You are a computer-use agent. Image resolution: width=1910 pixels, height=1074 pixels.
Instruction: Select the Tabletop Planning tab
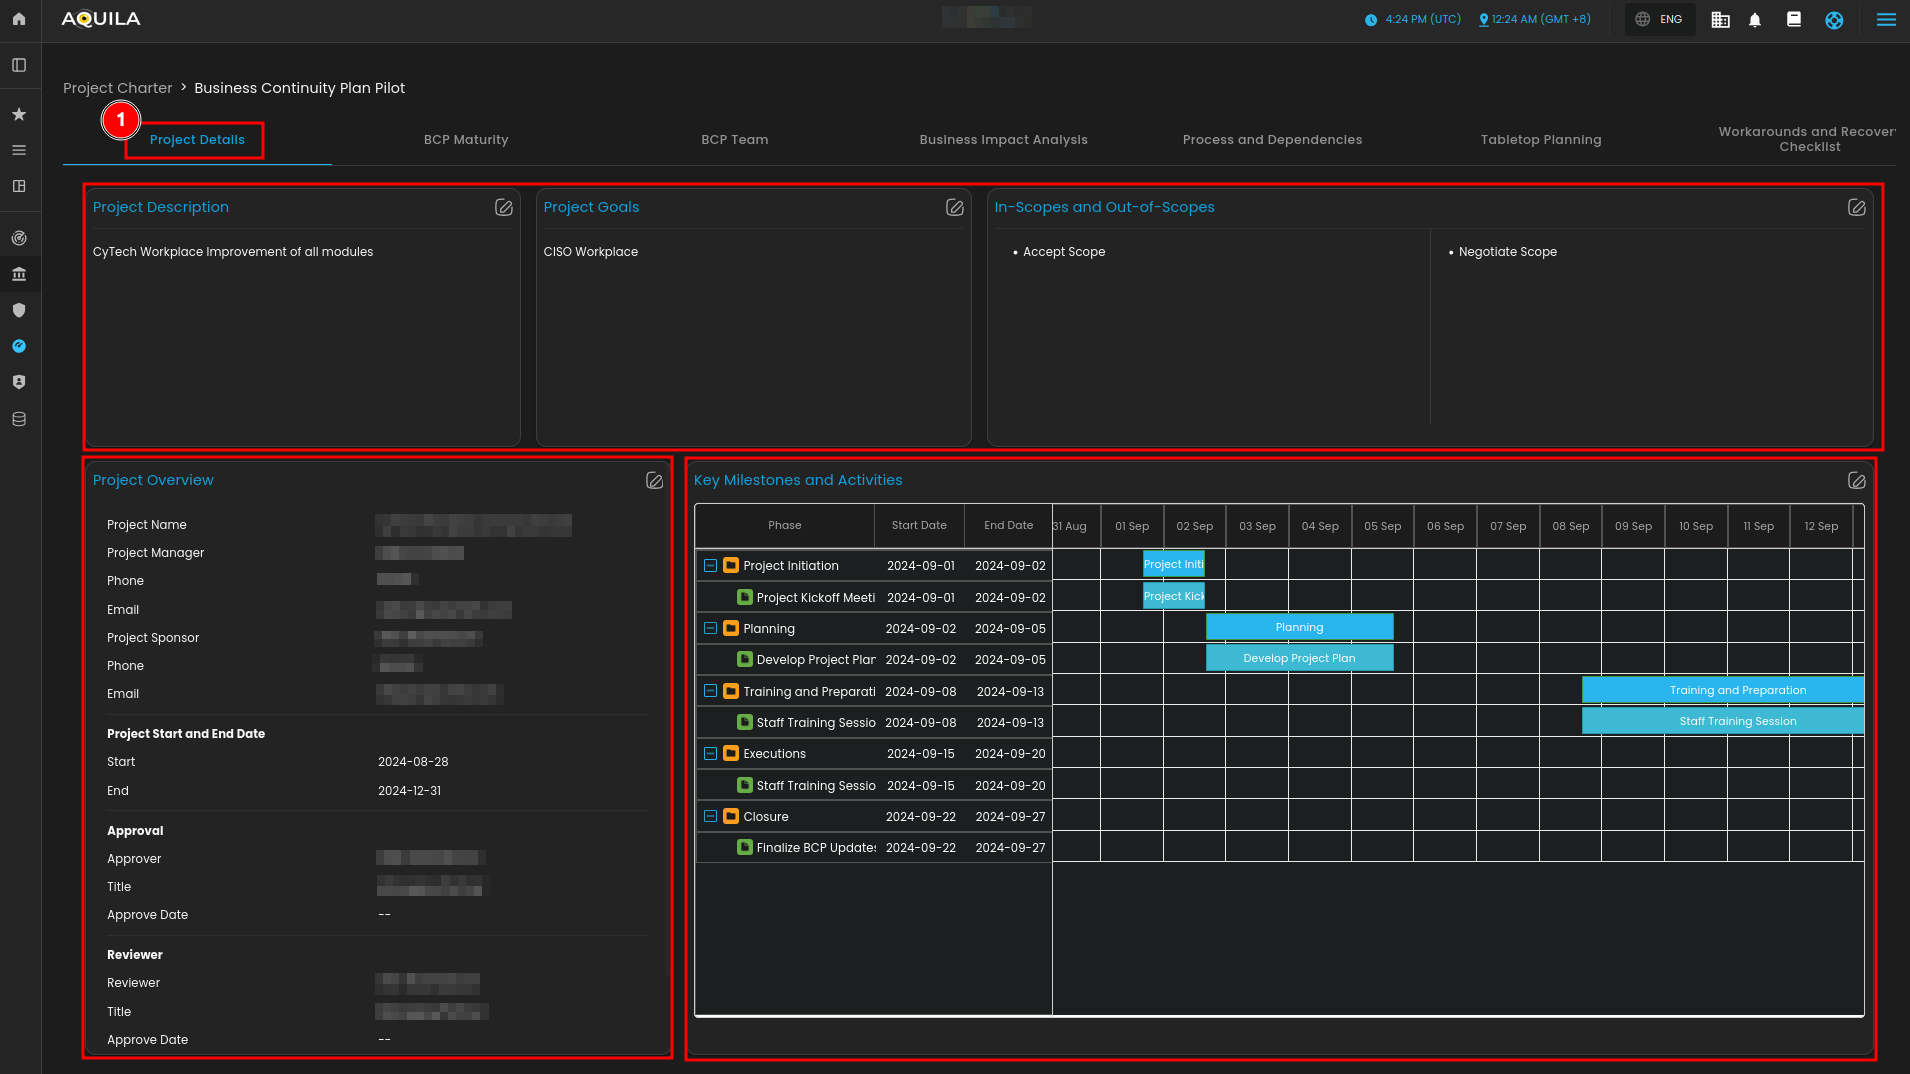tap(1541, 140)
